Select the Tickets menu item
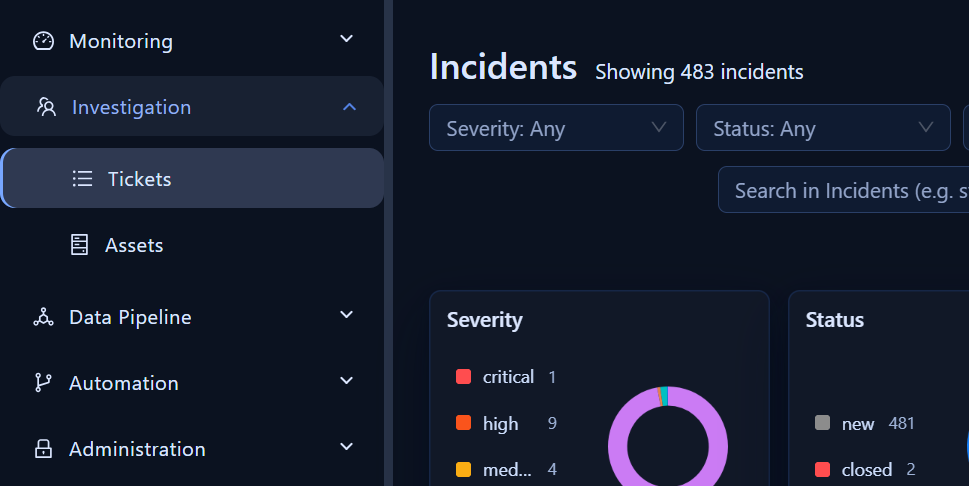 [192, 178]
